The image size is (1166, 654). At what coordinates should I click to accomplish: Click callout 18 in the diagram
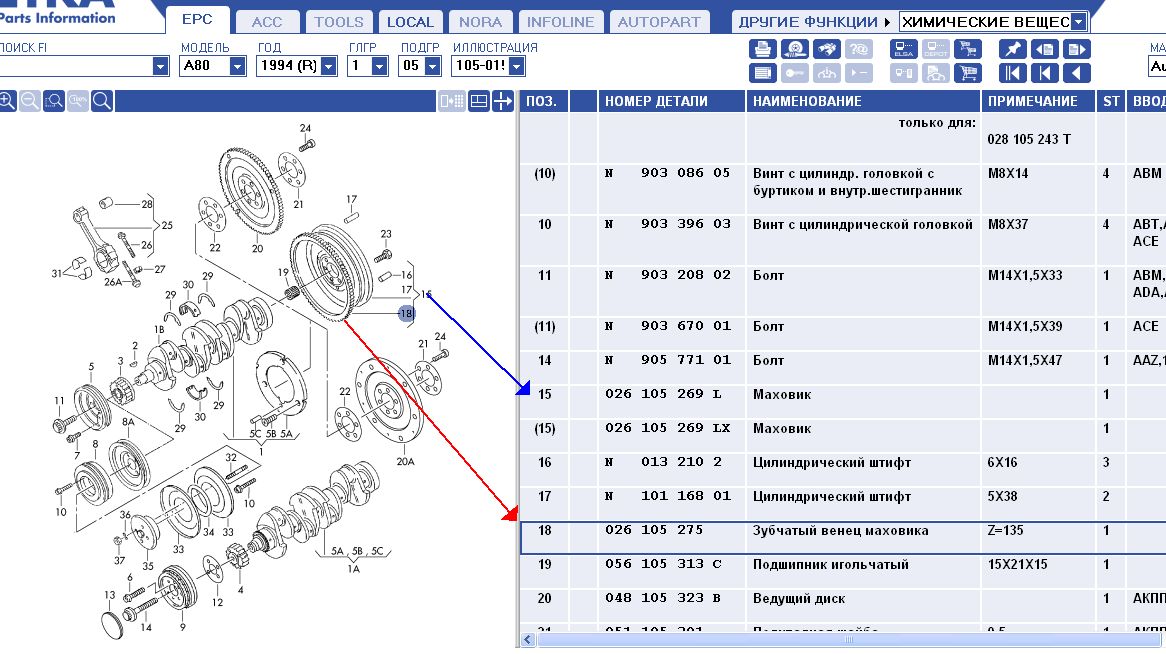405,313
